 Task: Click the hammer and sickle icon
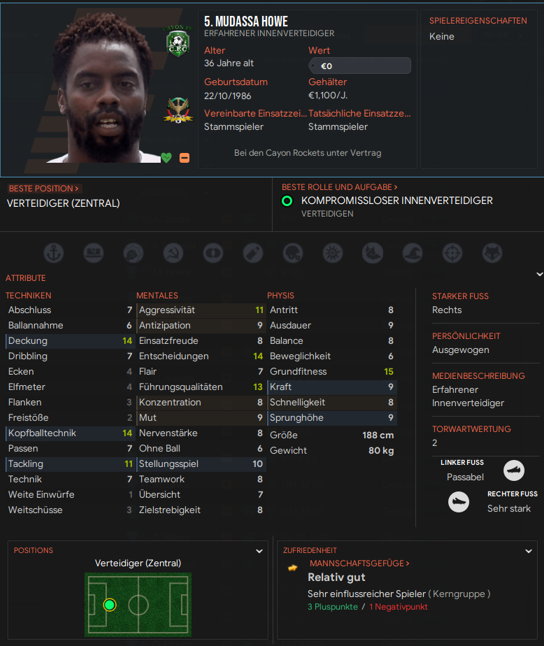[173, 253]
